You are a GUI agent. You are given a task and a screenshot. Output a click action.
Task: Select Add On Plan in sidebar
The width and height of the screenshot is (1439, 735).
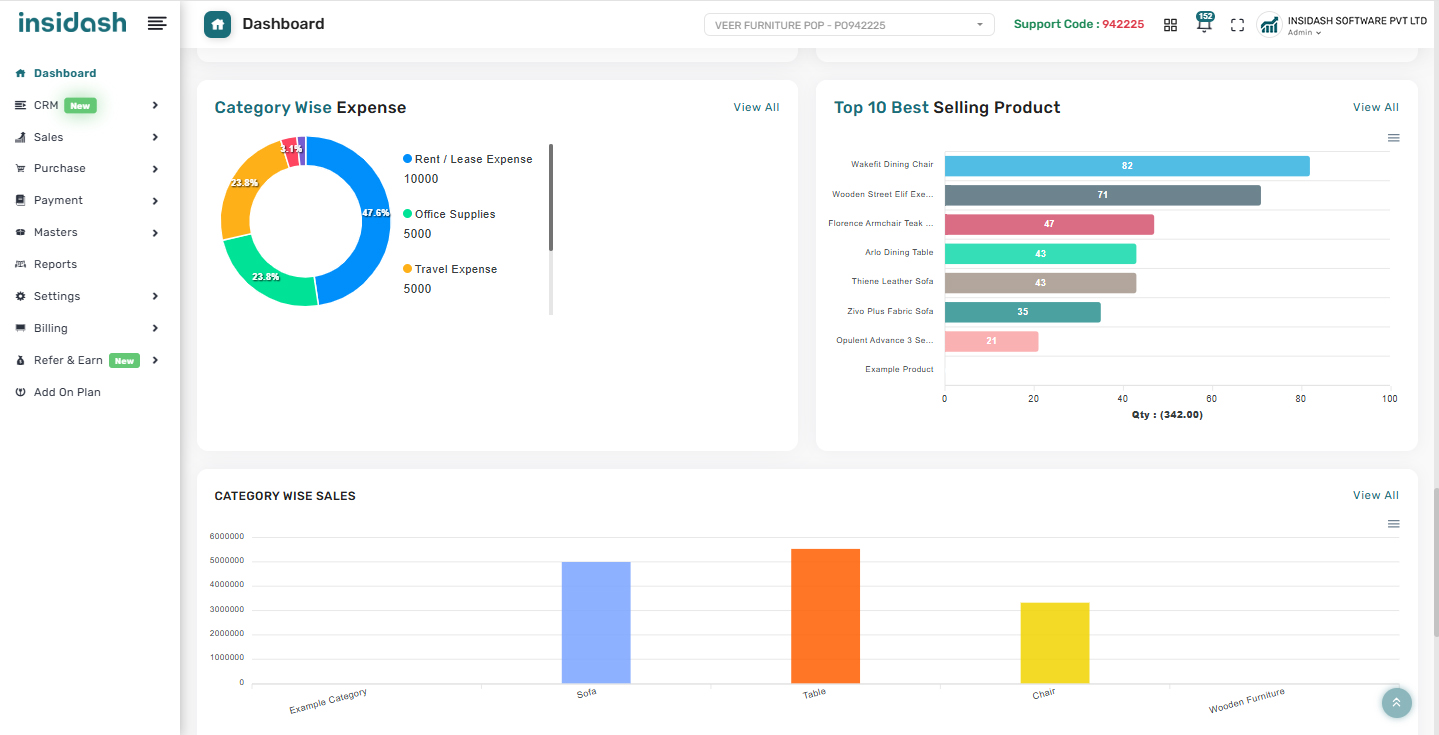pyautogui.click(x=67, y=392)
